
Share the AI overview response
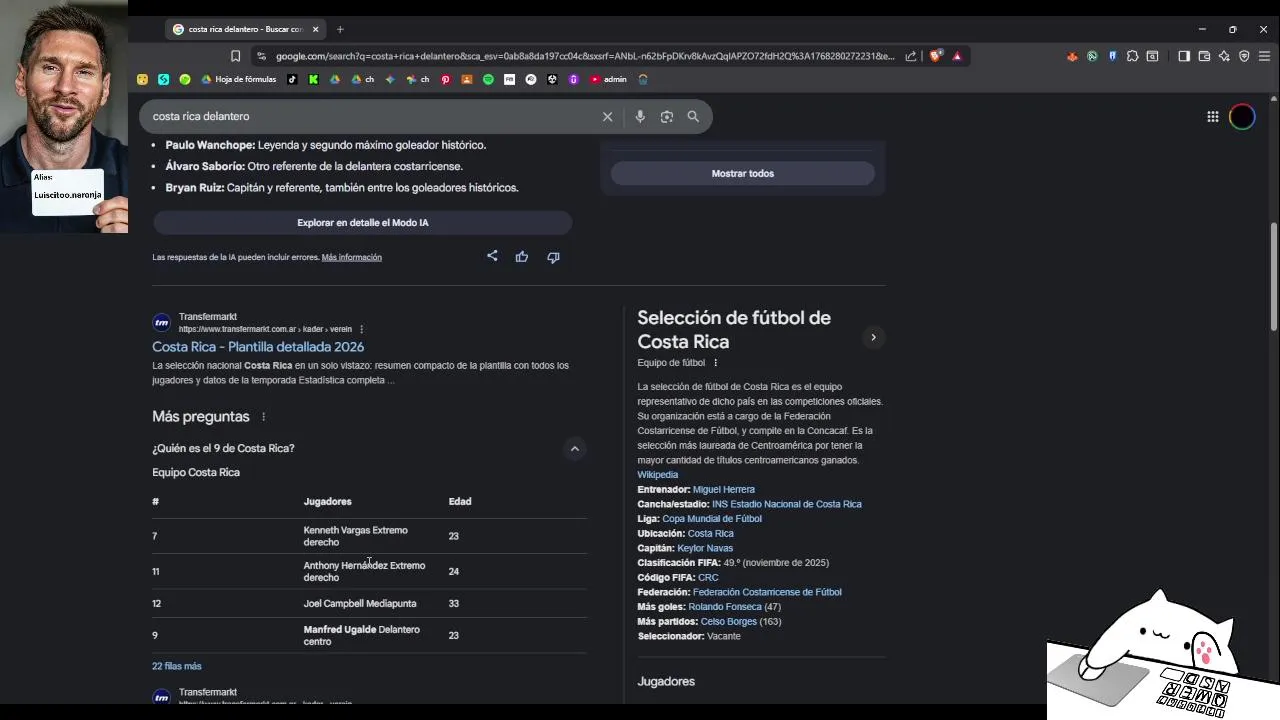coord(492,256)
